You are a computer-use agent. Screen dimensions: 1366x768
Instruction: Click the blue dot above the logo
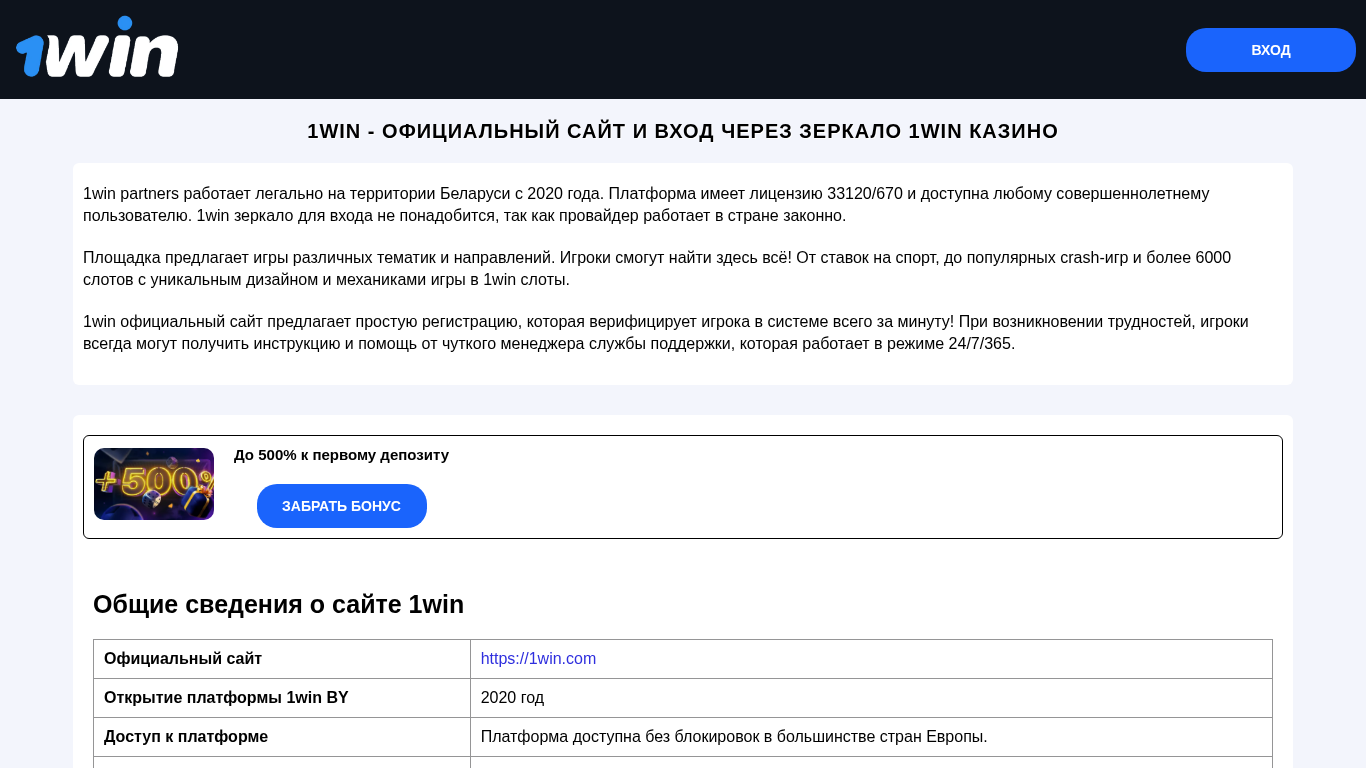[125, 23]
